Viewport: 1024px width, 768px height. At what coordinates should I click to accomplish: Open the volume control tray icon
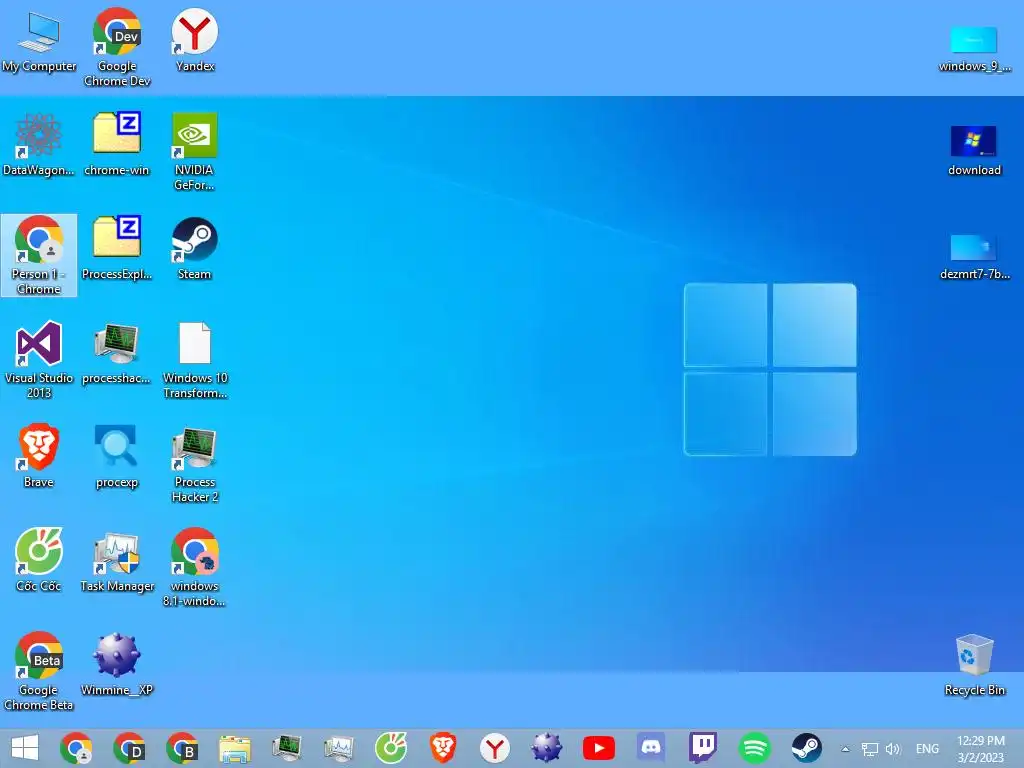tap(893, 749)
